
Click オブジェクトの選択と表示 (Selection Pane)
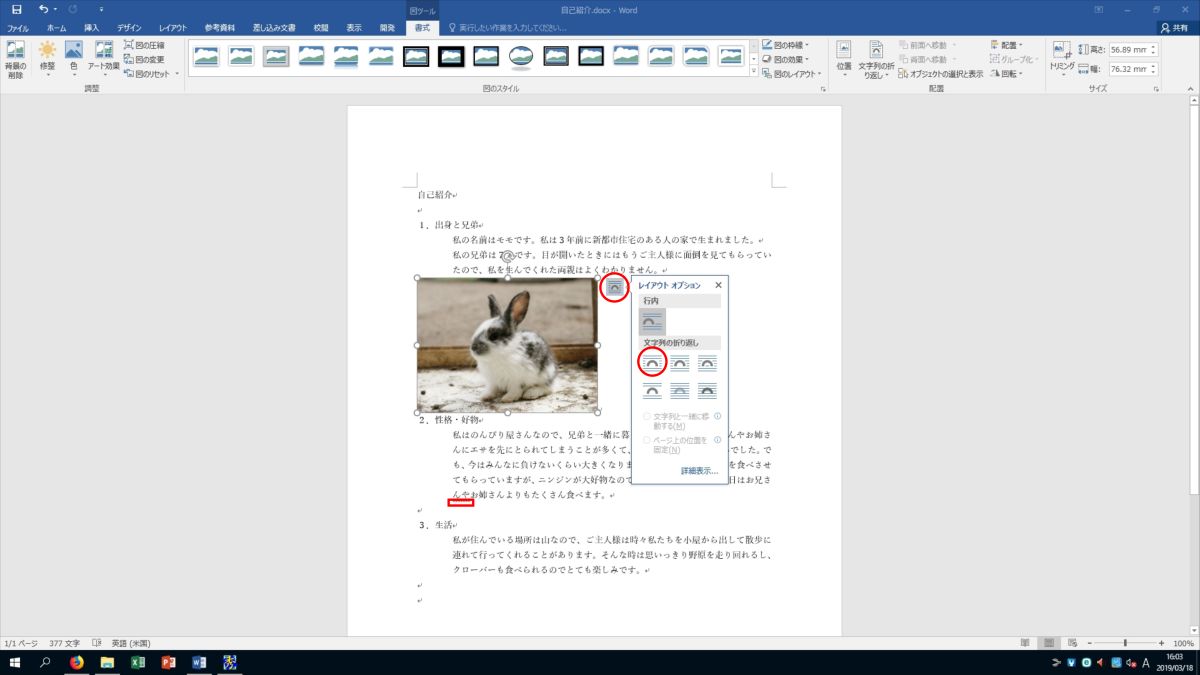tap(940, 73)
